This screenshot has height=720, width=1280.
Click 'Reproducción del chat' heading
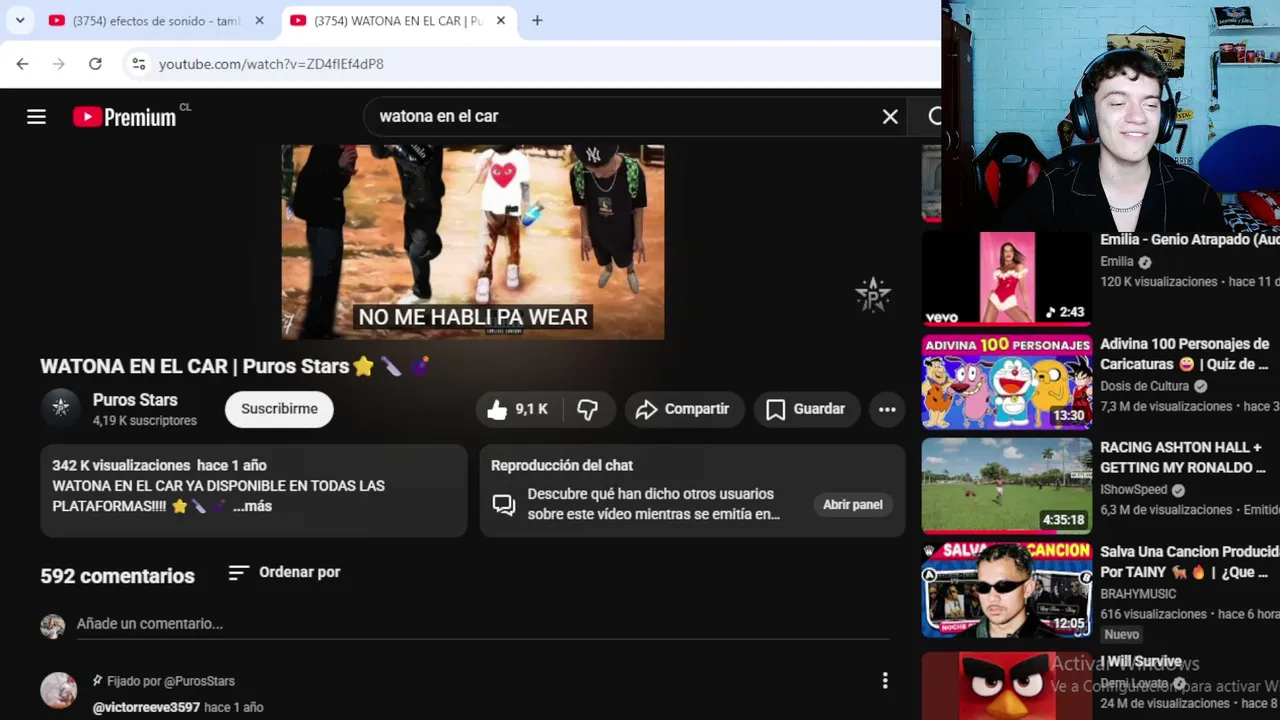(562, 465)
